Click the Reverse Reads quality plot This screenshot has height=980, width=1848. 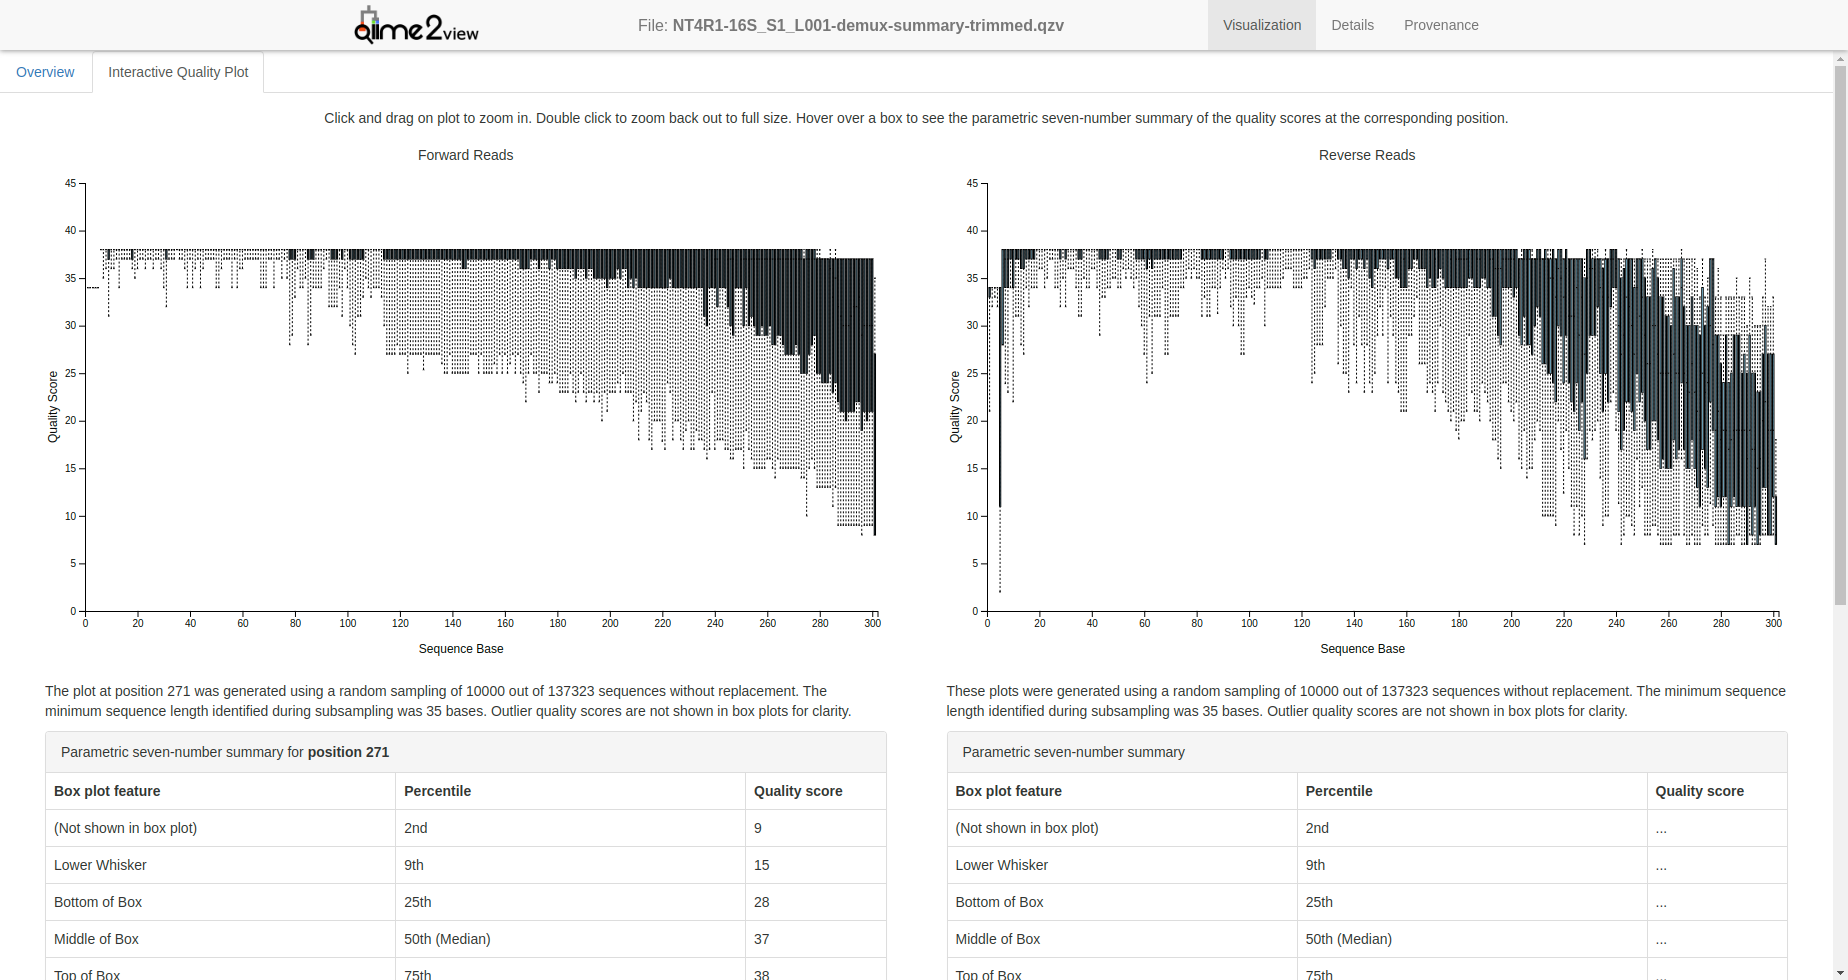[1380, 400]
